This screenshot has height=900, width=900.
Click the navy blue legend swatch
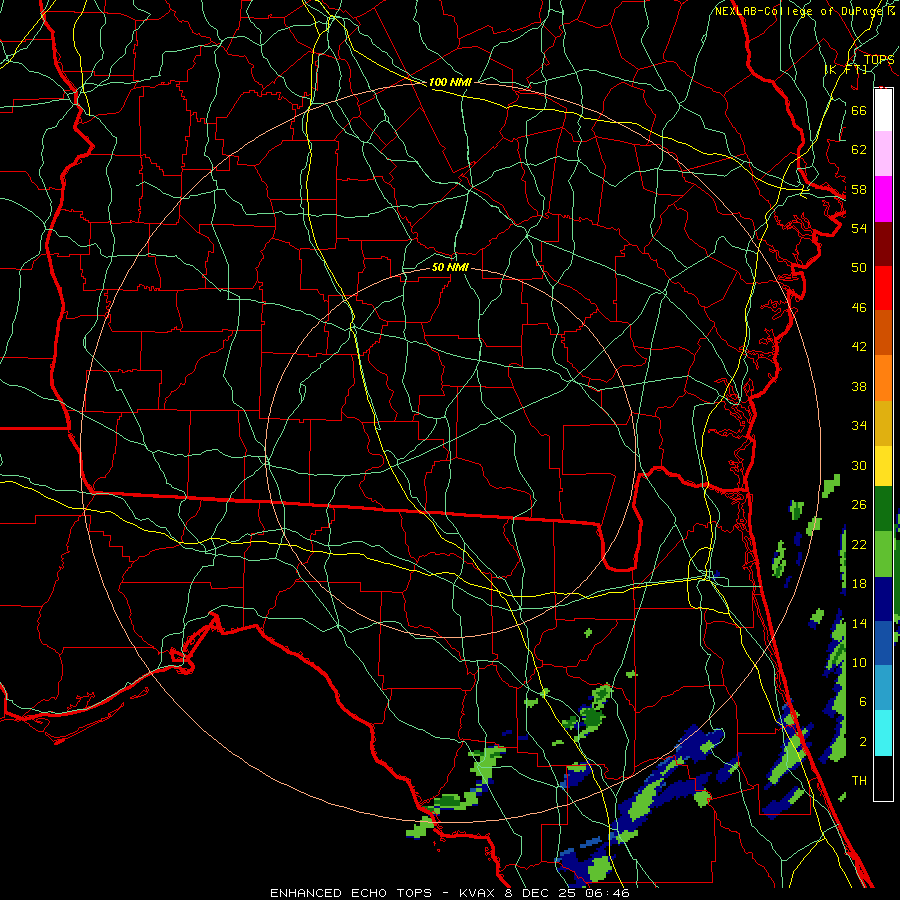click(883, 599)
